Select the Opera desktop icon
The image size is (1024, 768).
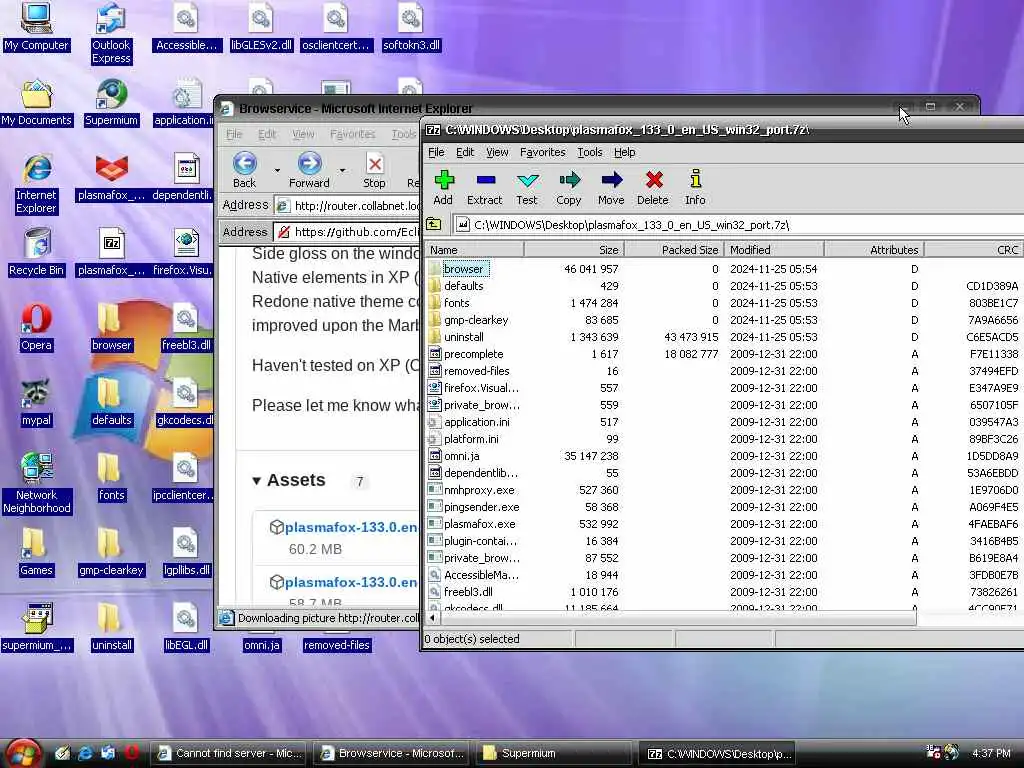pyautogui.click(x=36, y=327)
